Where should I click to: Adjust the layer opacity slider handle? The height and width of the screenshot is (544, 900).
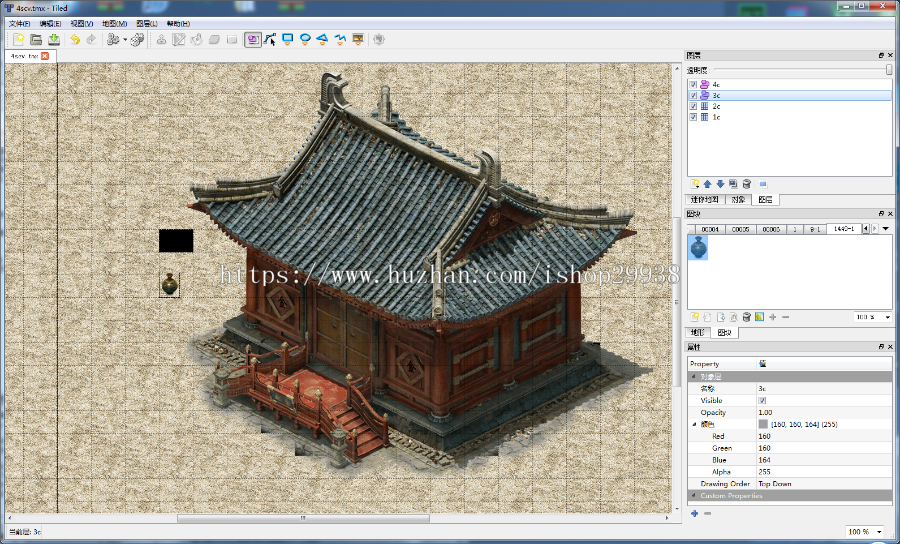click(x=889, y=70)
